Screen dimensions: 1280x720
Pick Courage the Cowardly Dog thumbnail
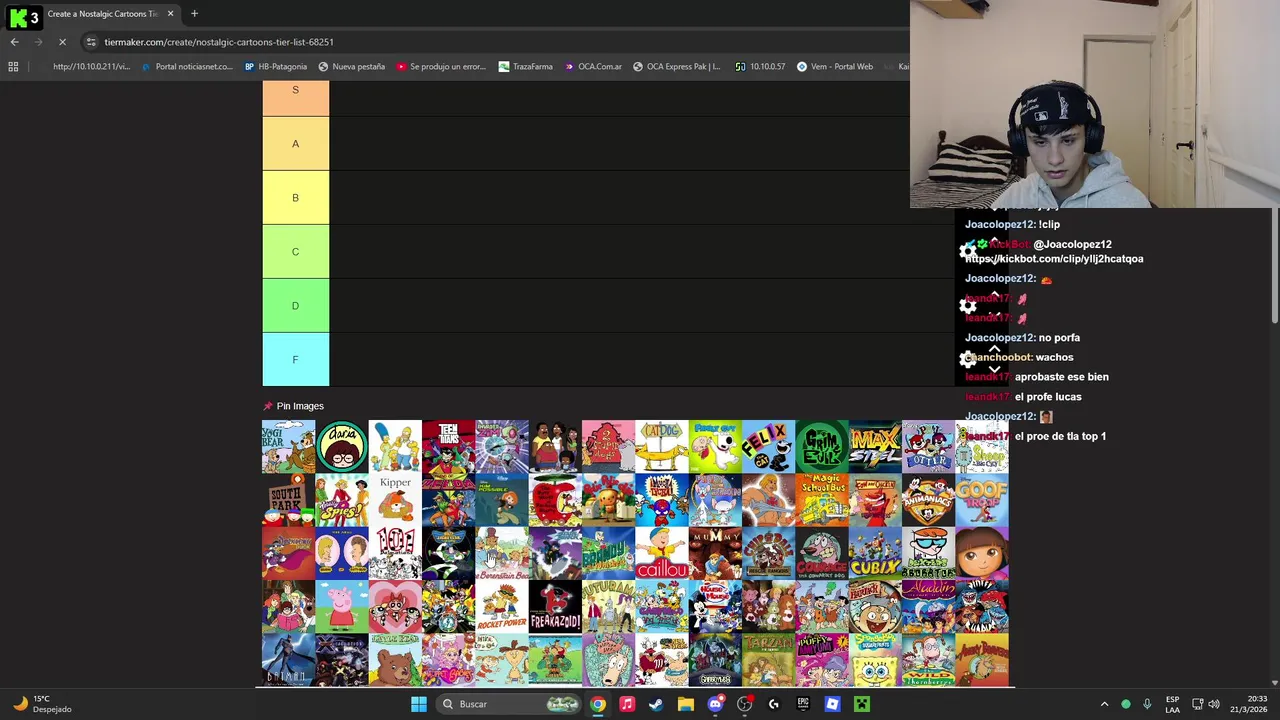822,553
